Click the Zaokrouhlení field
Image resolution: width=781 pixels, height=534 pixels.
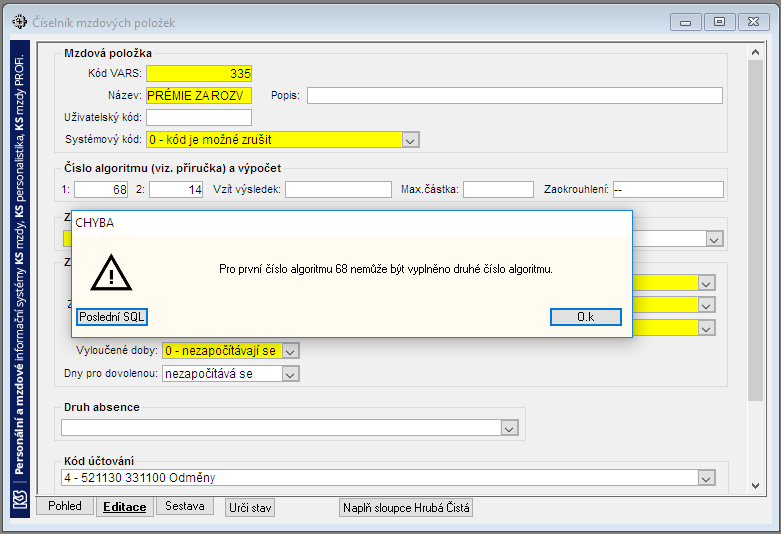[x=668, y=190]
